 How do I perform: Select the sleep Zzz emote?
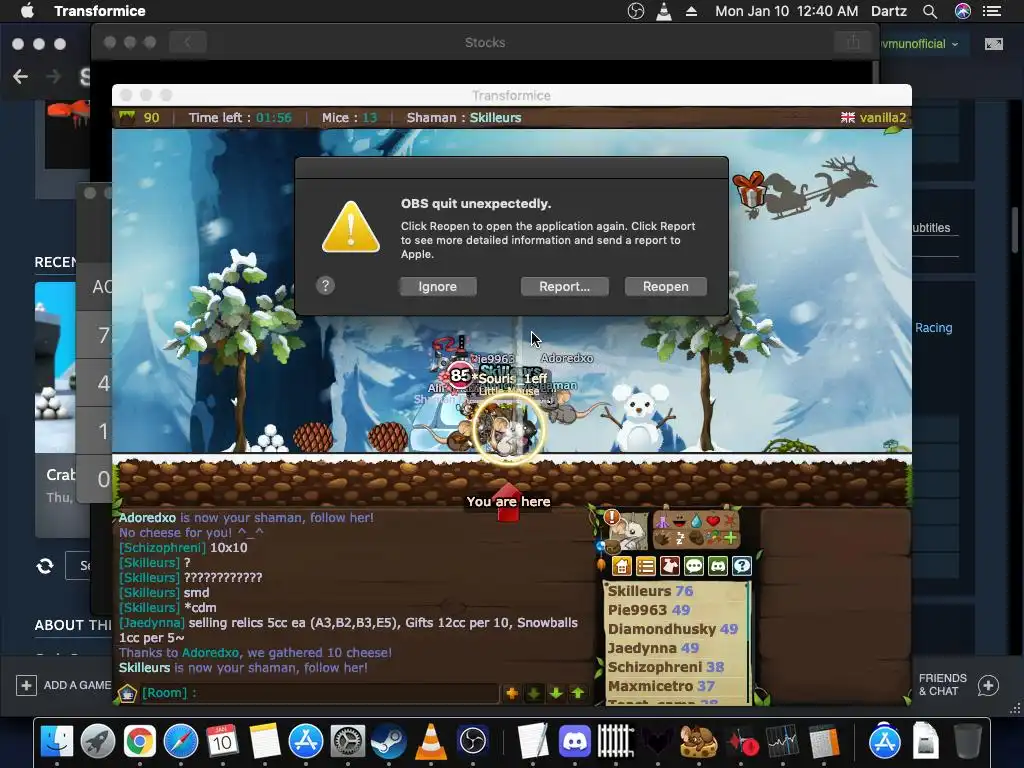(x=680, y=539)
